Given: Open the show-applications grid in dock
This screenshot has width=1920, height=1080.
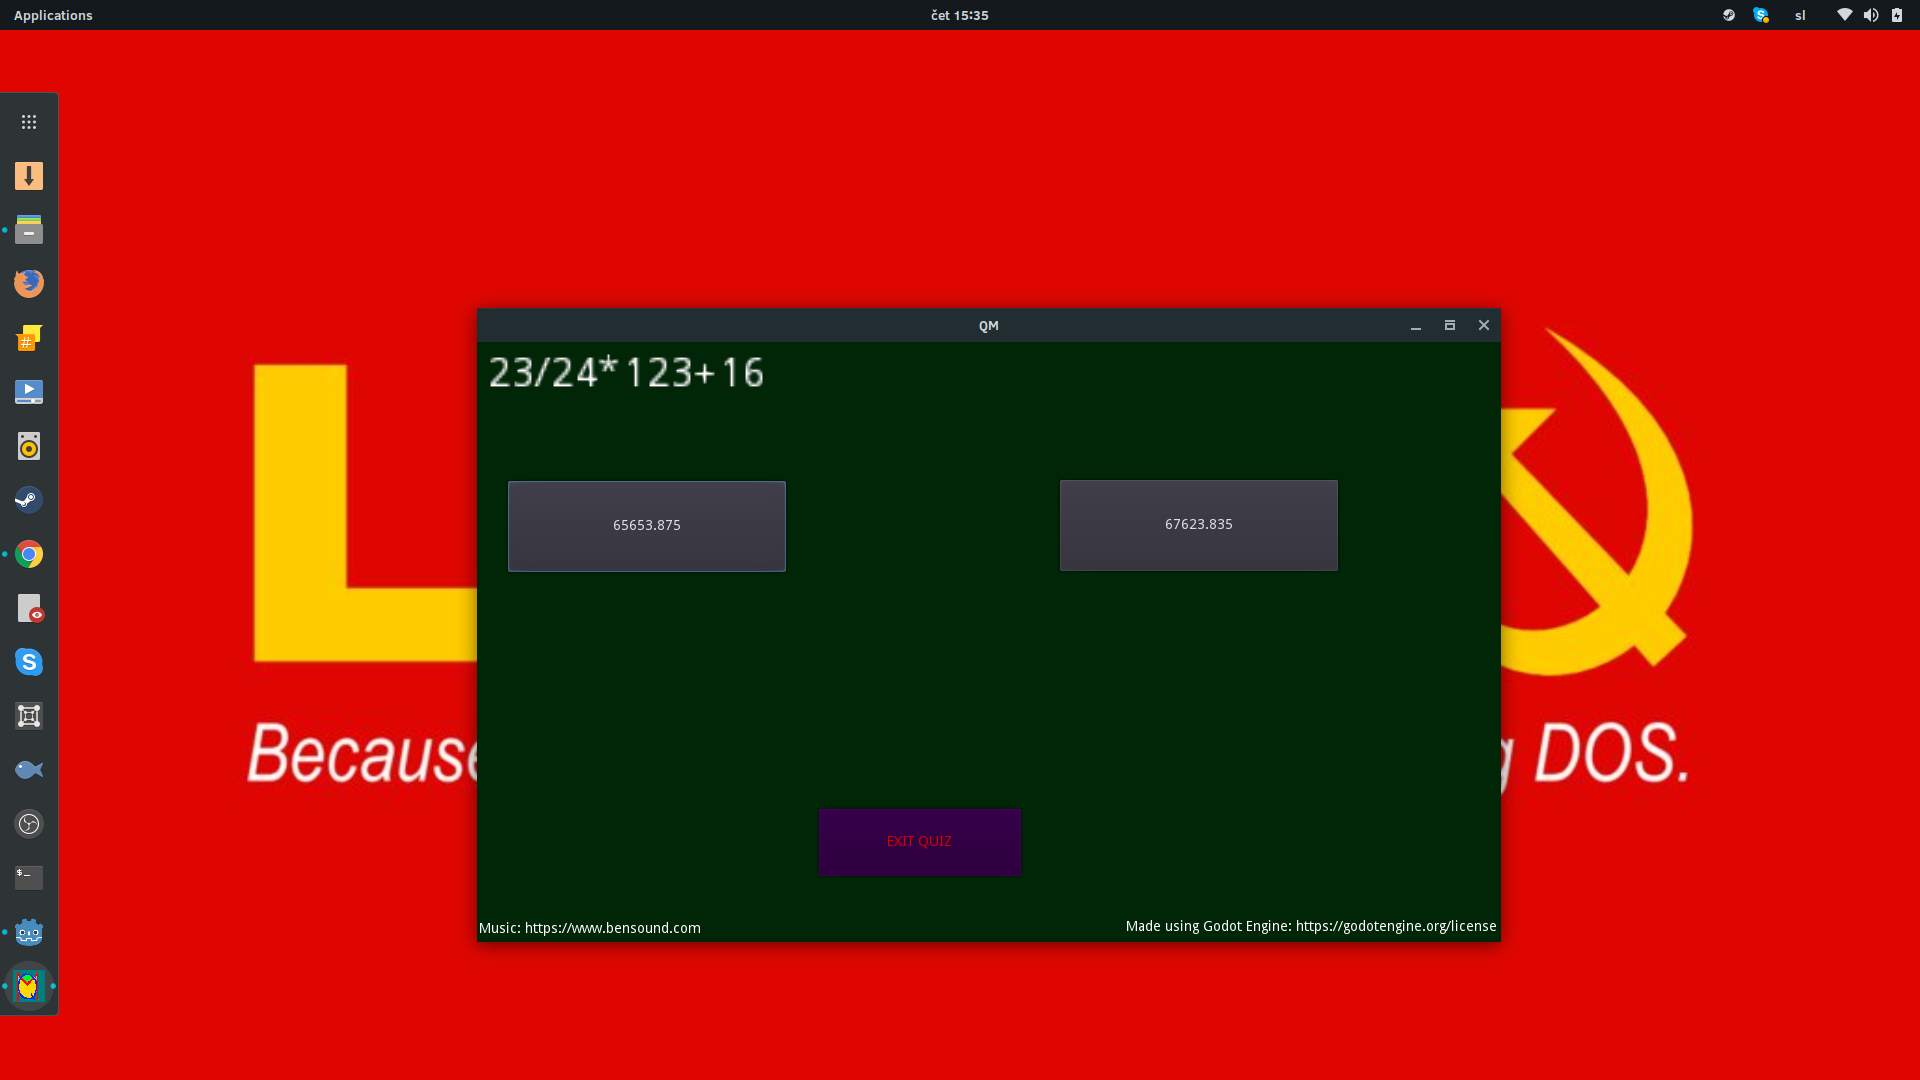Looking at the screenshot, I should click(29, 122).
